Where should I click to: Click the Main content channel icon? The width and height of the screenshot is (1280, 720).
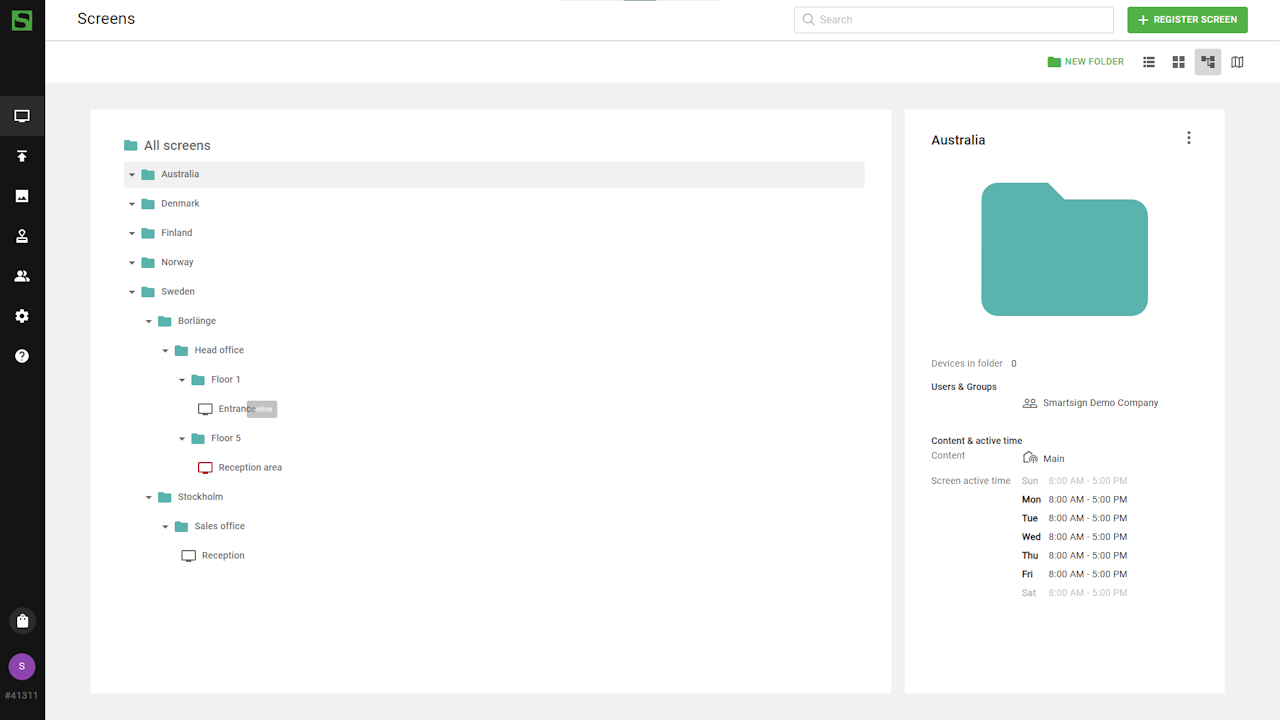click(x=1030, y=458)
